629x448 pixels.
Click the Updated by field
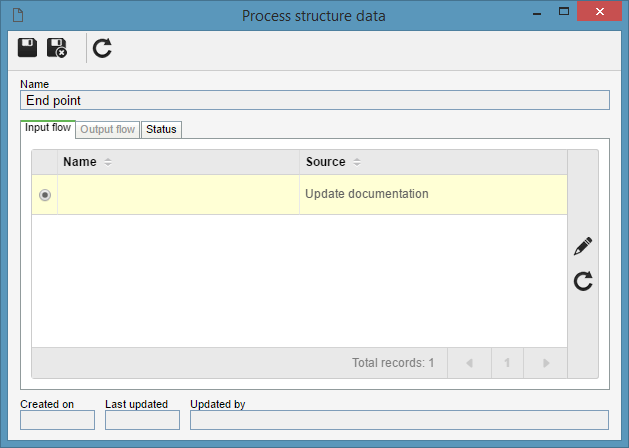tap(400, 420)
